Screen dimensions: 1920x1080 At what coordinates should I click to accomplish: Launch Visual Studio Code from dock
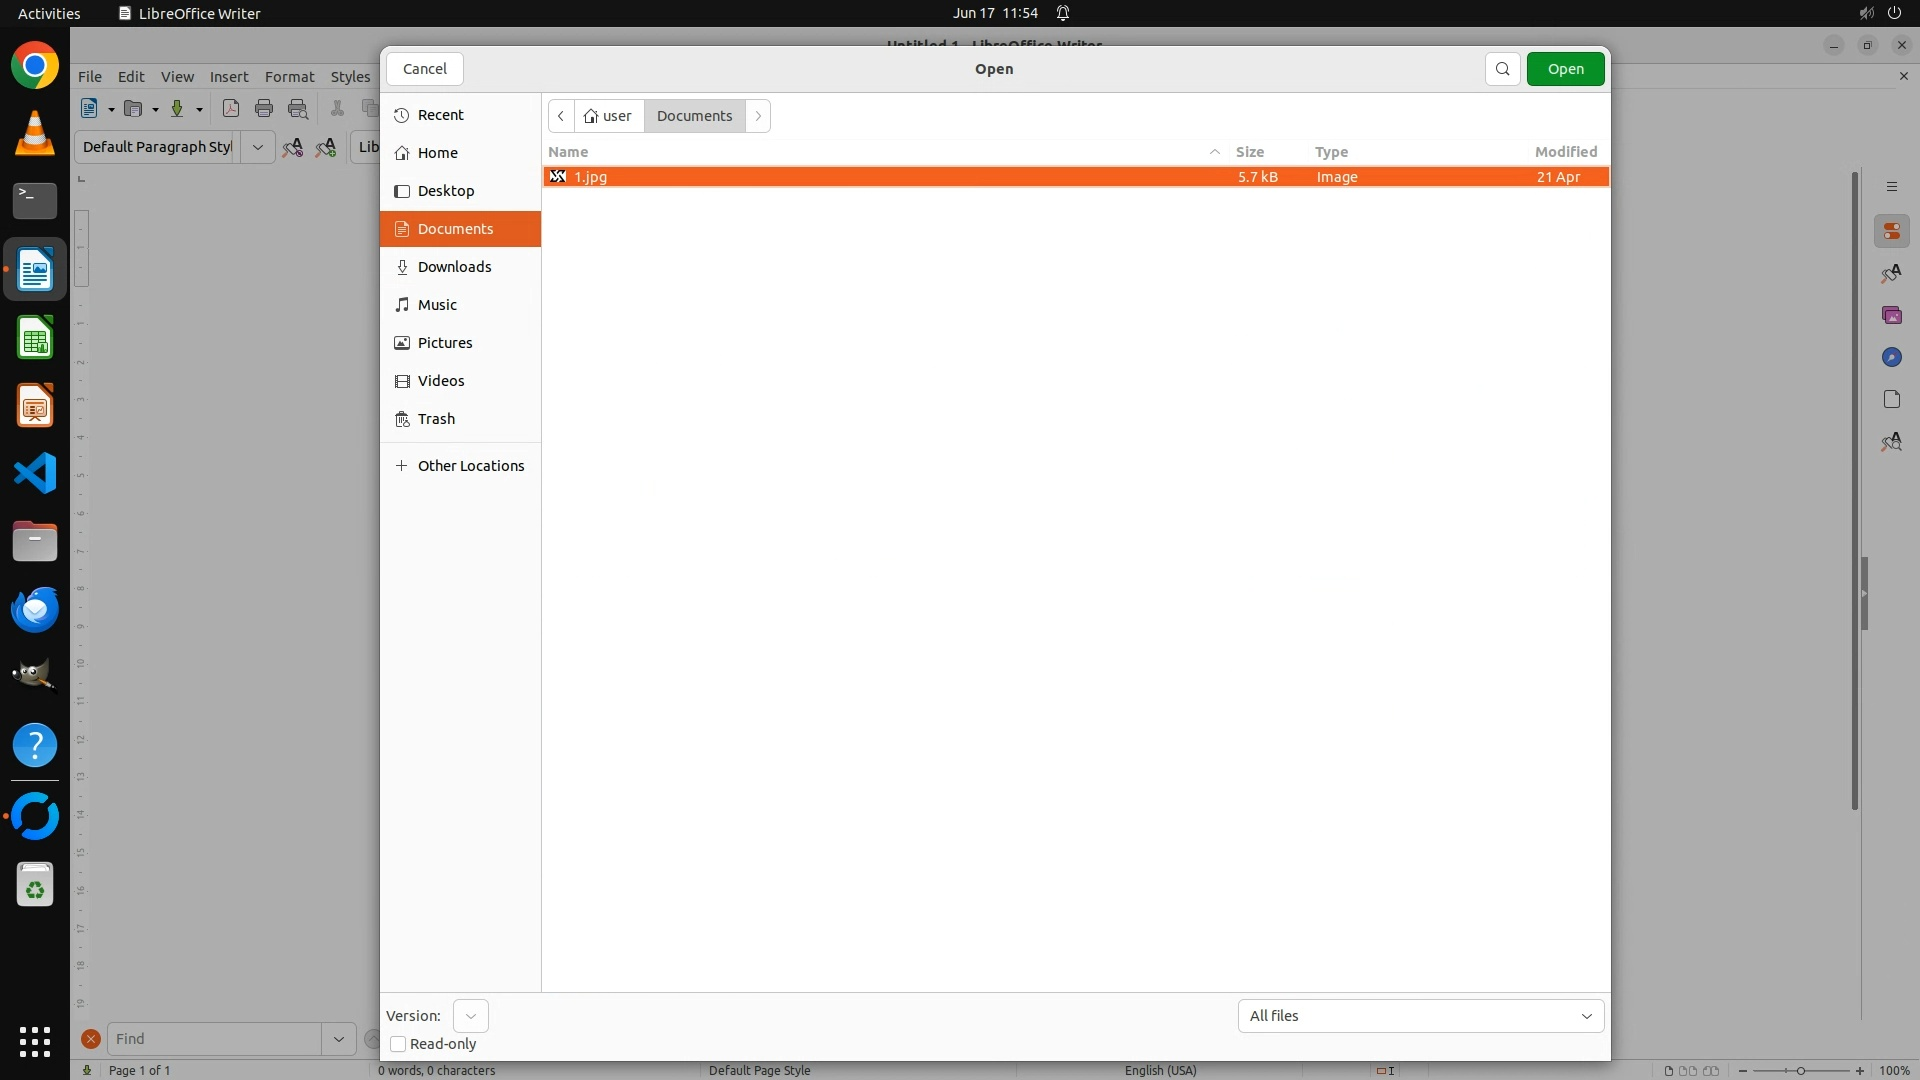pos(35,473)
